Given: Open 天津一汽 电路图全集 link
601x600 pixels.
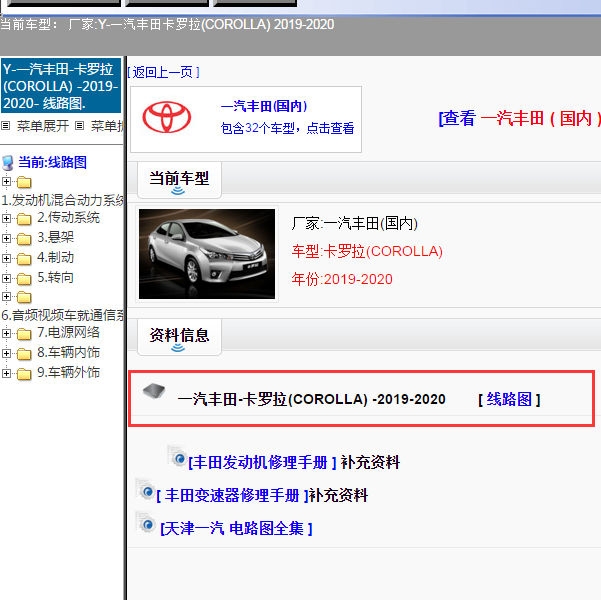Looking at the screenshot, I should pyautogui.click(x=236, y=529).
